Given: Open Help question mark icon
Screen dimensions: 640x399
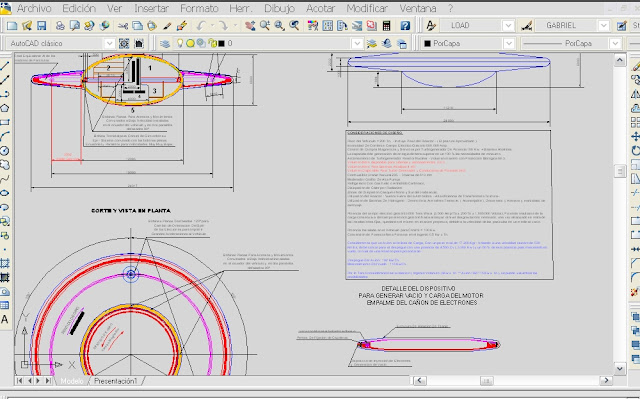Looking at the screenshot, I should 405,26.
